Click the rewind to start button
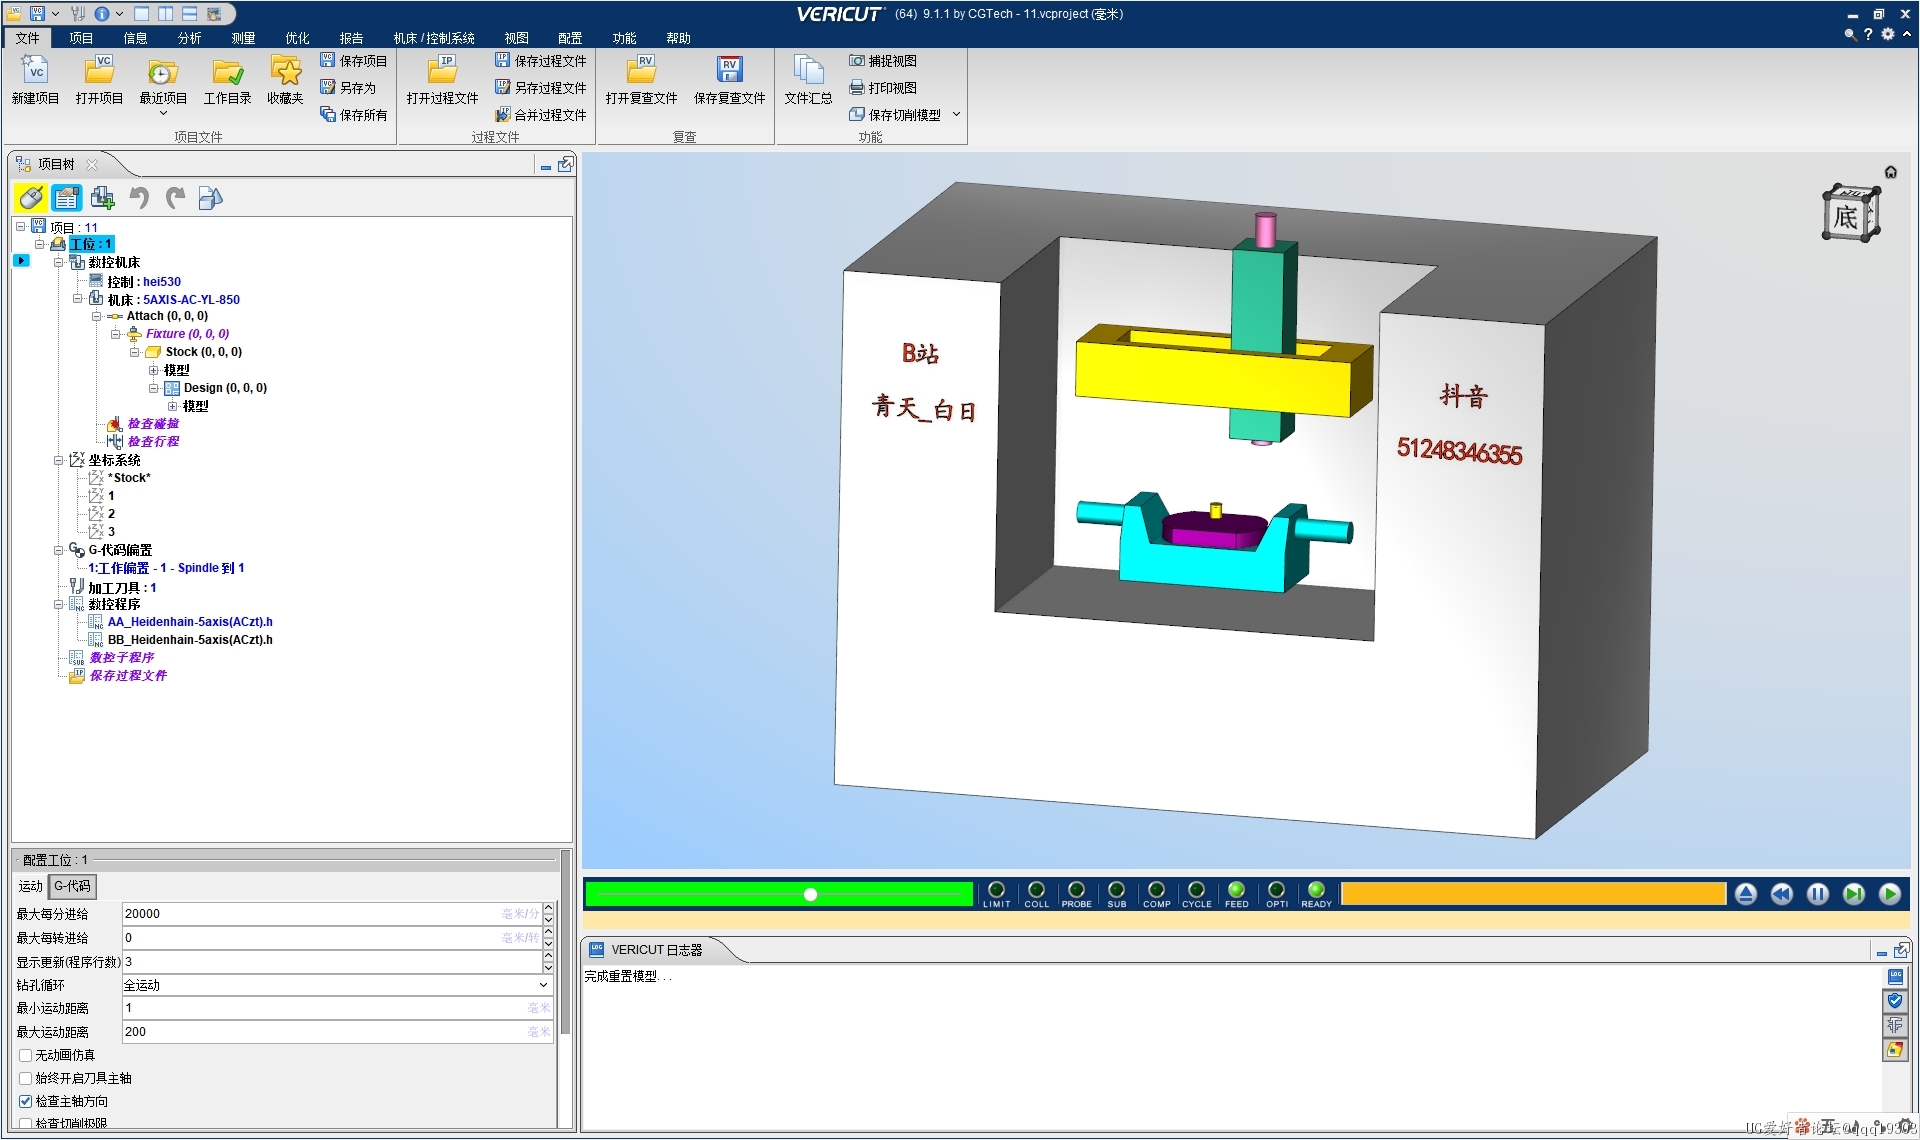The image size is (1920, 1140). click(x=1782, y=894)
